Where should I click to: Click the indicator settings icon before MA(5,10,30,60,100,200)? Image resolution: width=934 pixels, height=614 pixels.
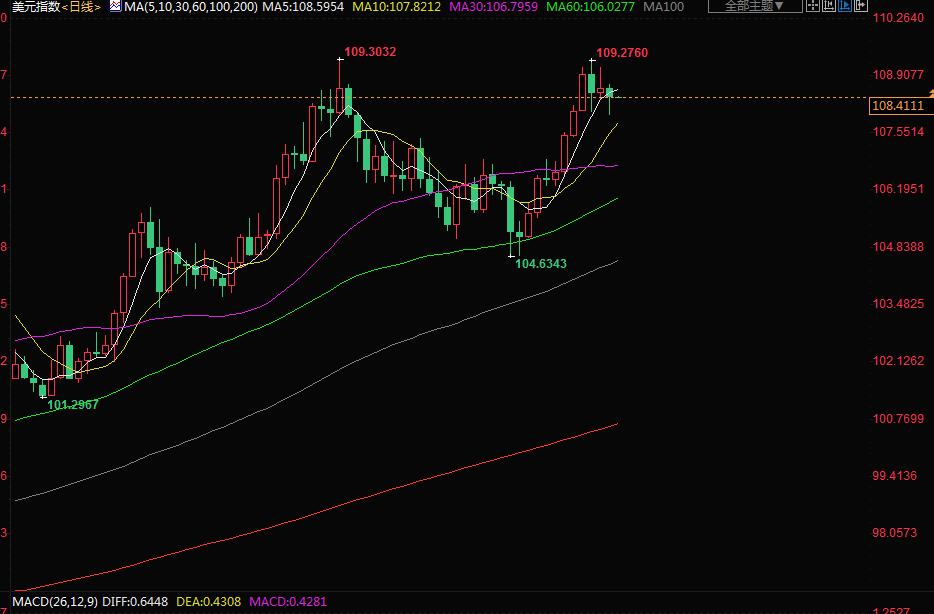pyautogui.click(x=116, y=7)
